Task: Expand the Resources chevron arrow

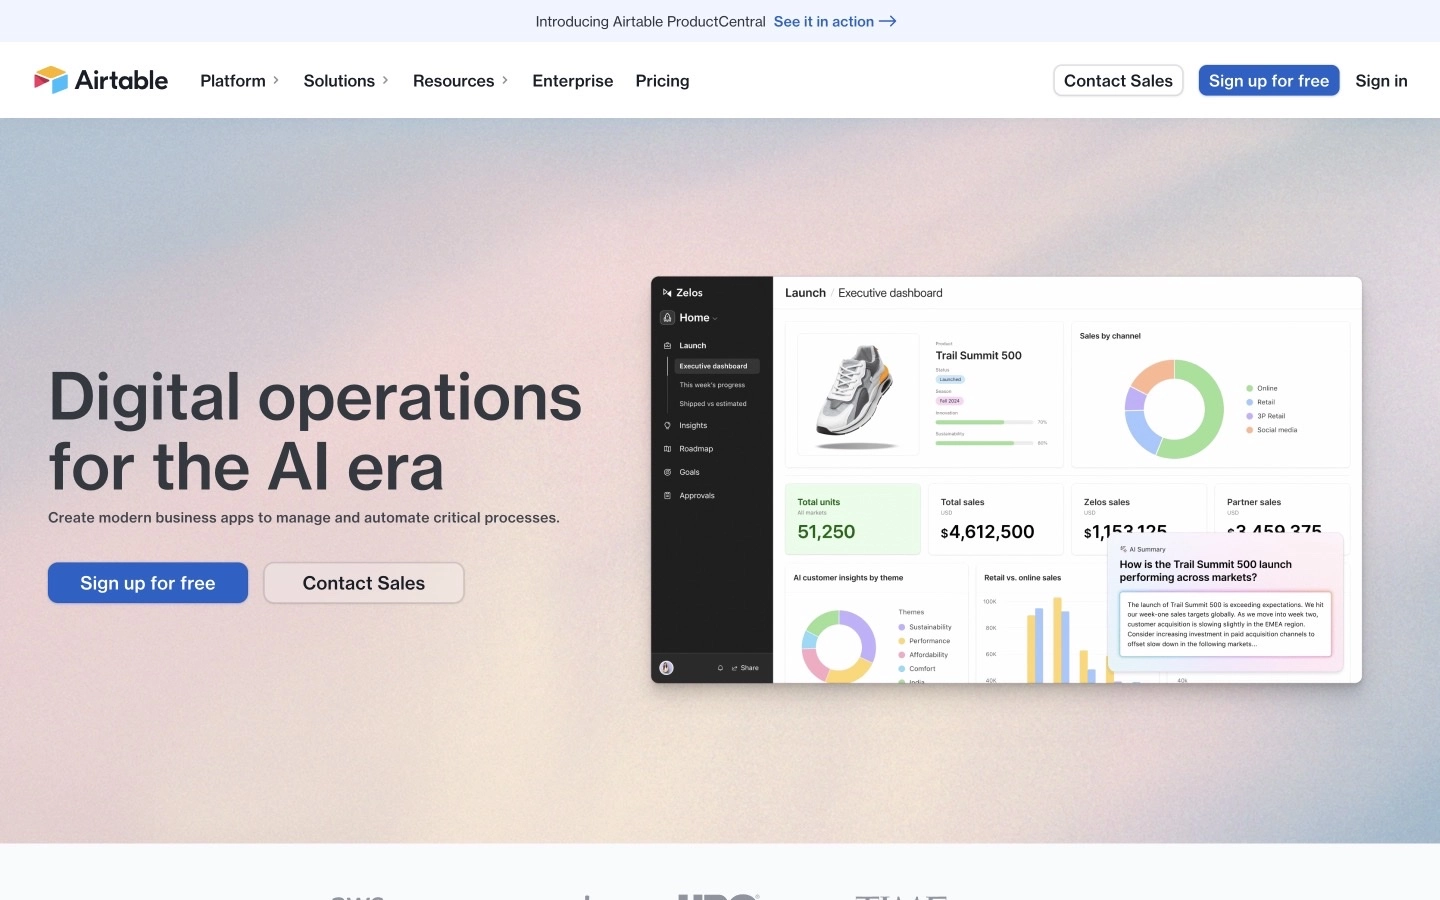Action: click(505, 81)
